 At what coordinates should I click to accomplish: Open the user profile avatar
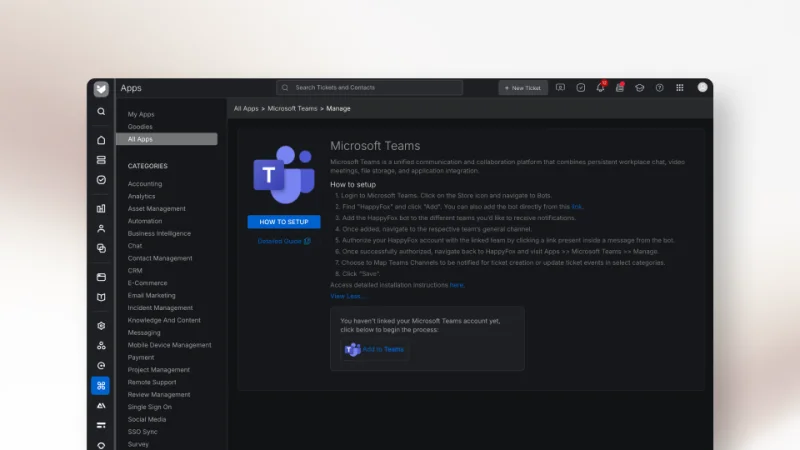coord(703,87)
